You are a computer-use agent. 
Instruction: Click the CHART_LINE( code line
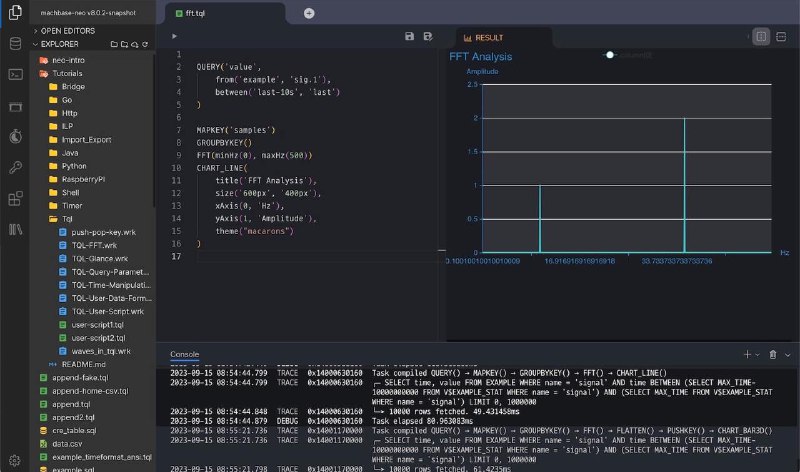tap(222, 168)
